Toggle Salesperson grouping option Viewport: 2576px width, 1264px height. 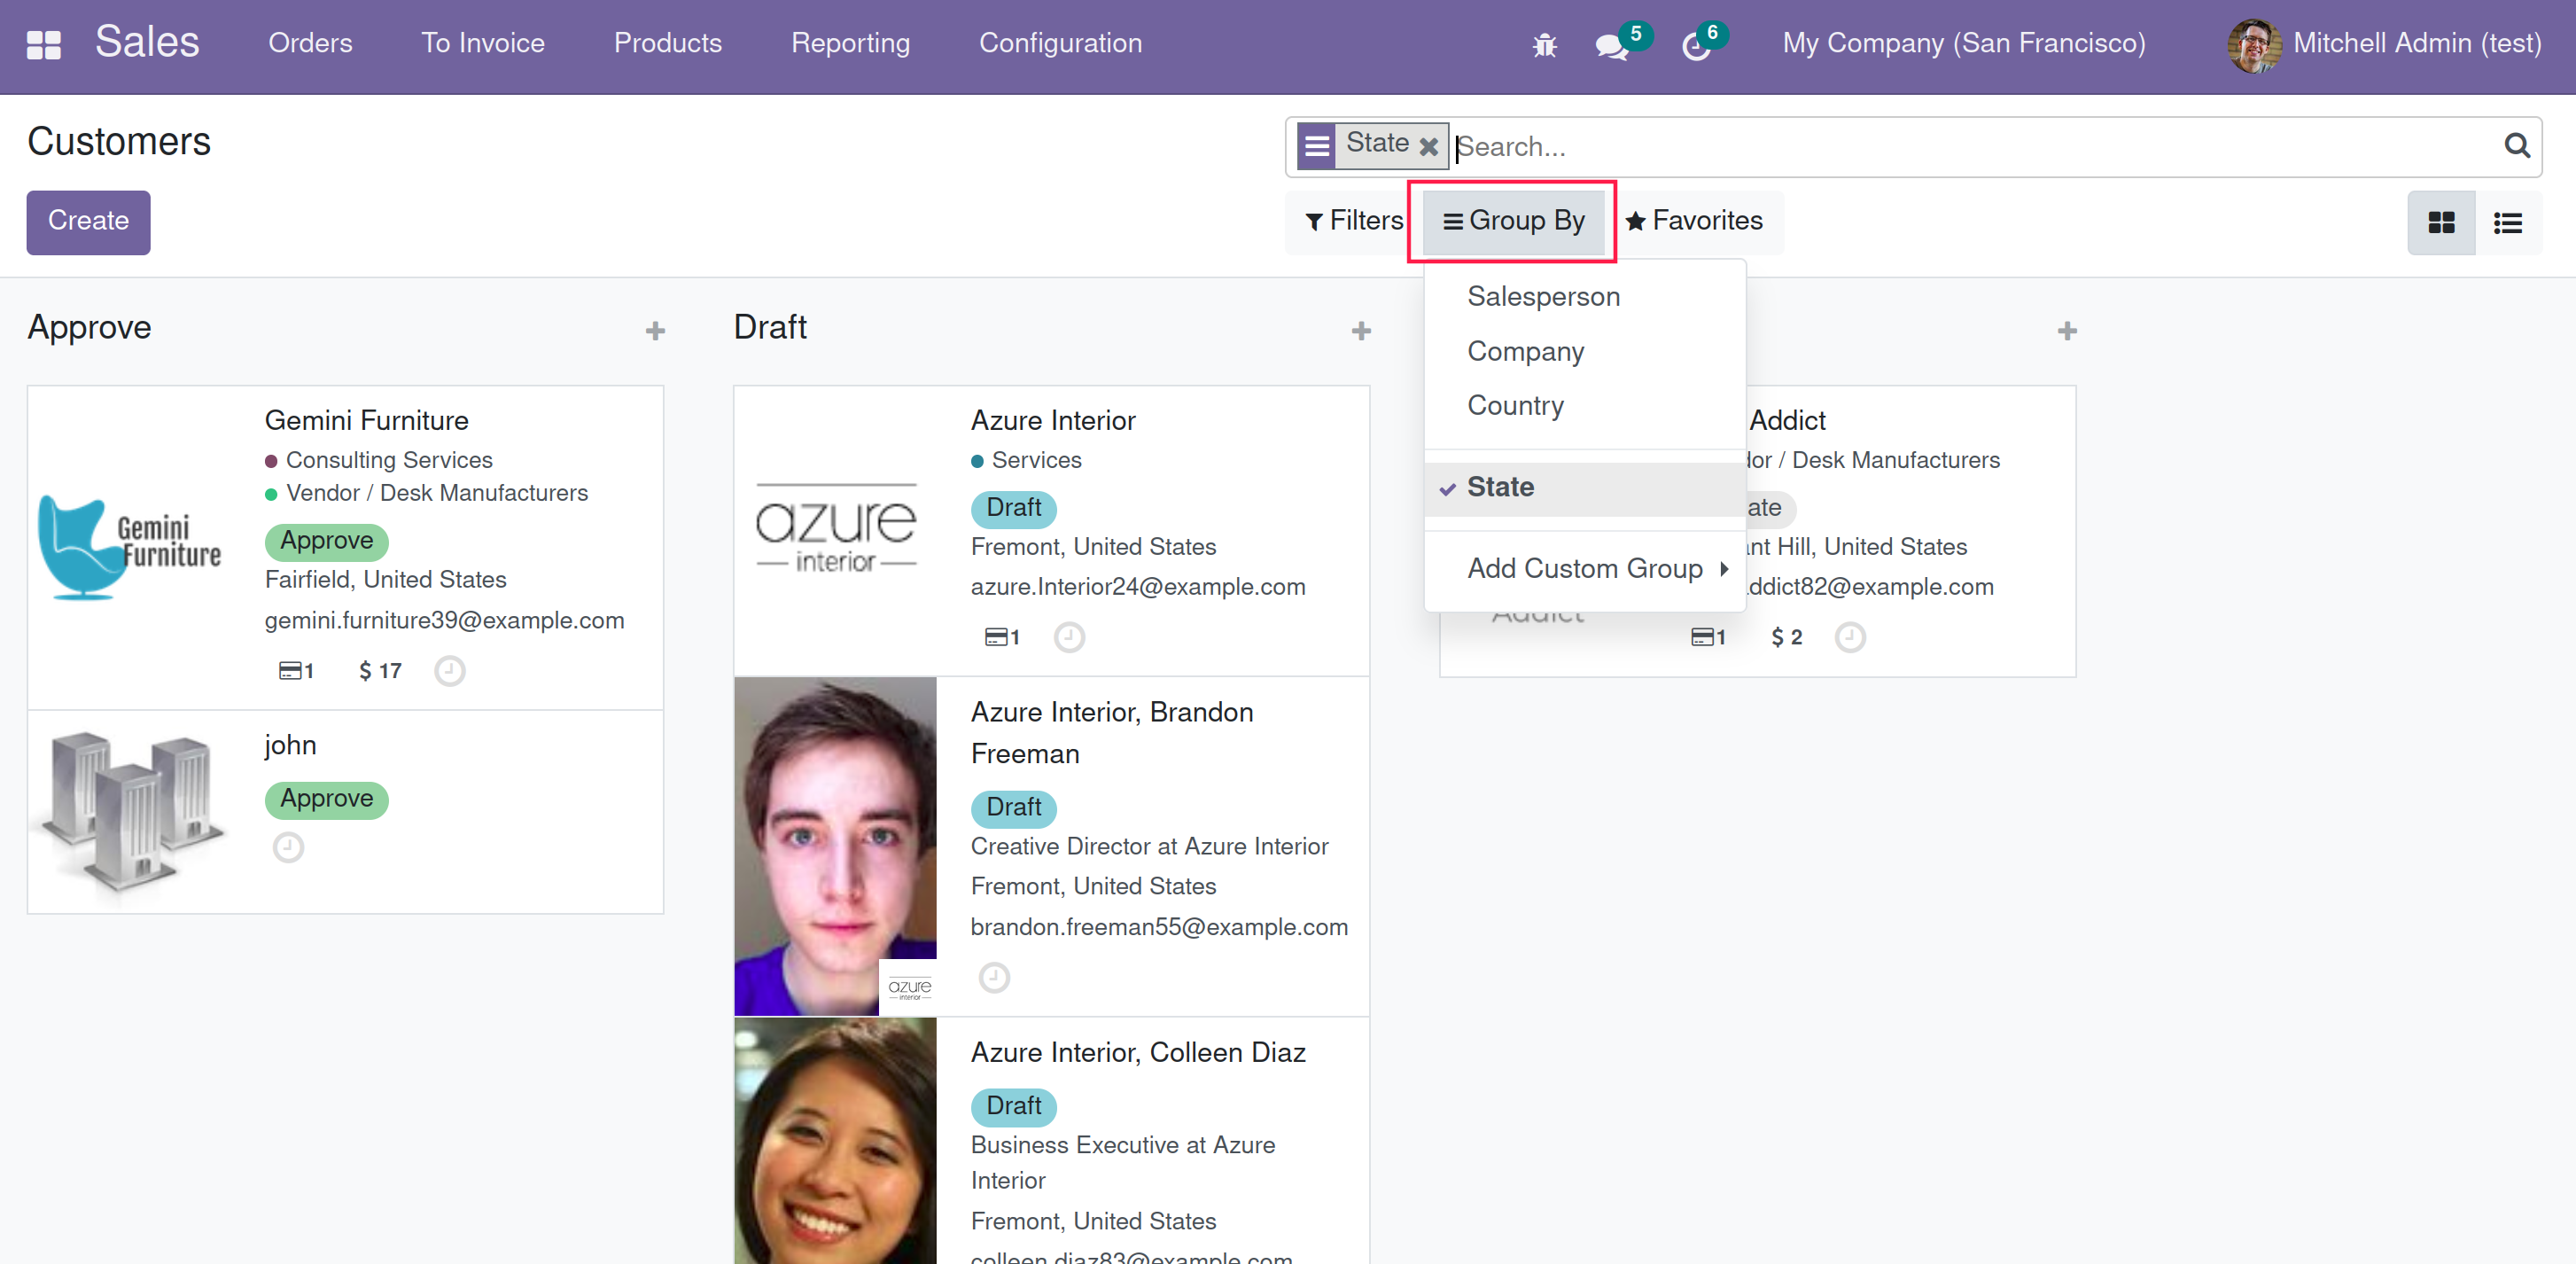1584,297
